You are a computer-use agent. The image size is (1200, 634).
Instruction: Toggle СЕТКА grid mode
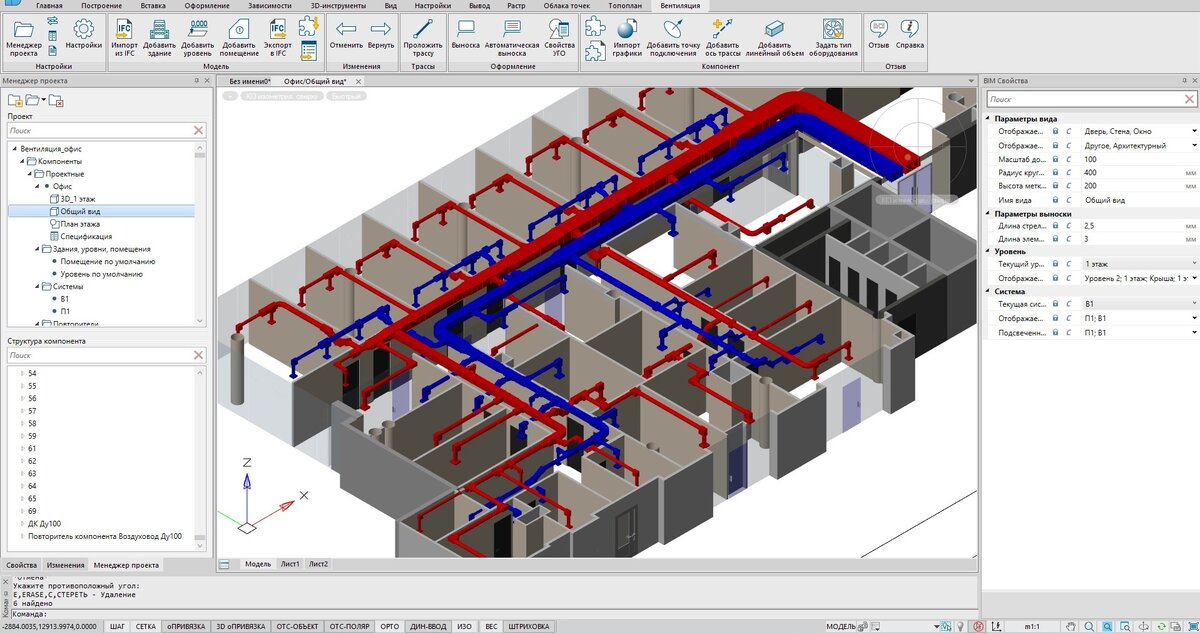tap(146, 627)
